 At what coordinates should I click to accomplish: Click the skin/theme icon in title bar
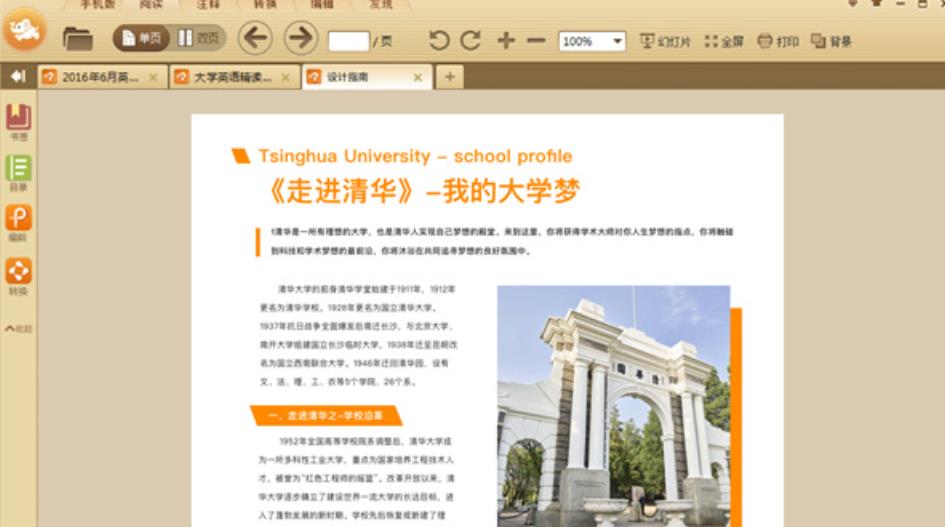(876, 4)
